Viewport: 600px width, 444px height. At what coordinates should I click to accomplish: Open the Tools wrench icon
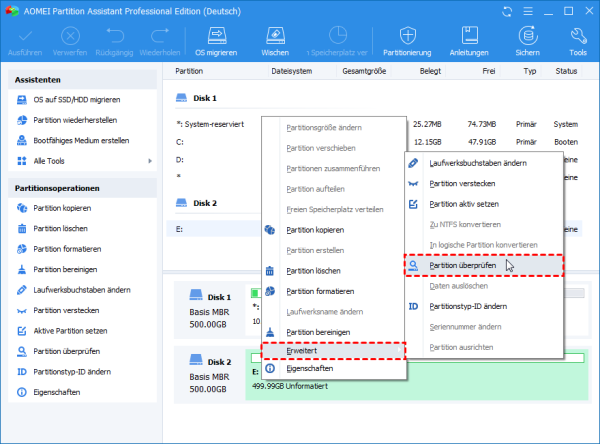click(x=578, y=41)
